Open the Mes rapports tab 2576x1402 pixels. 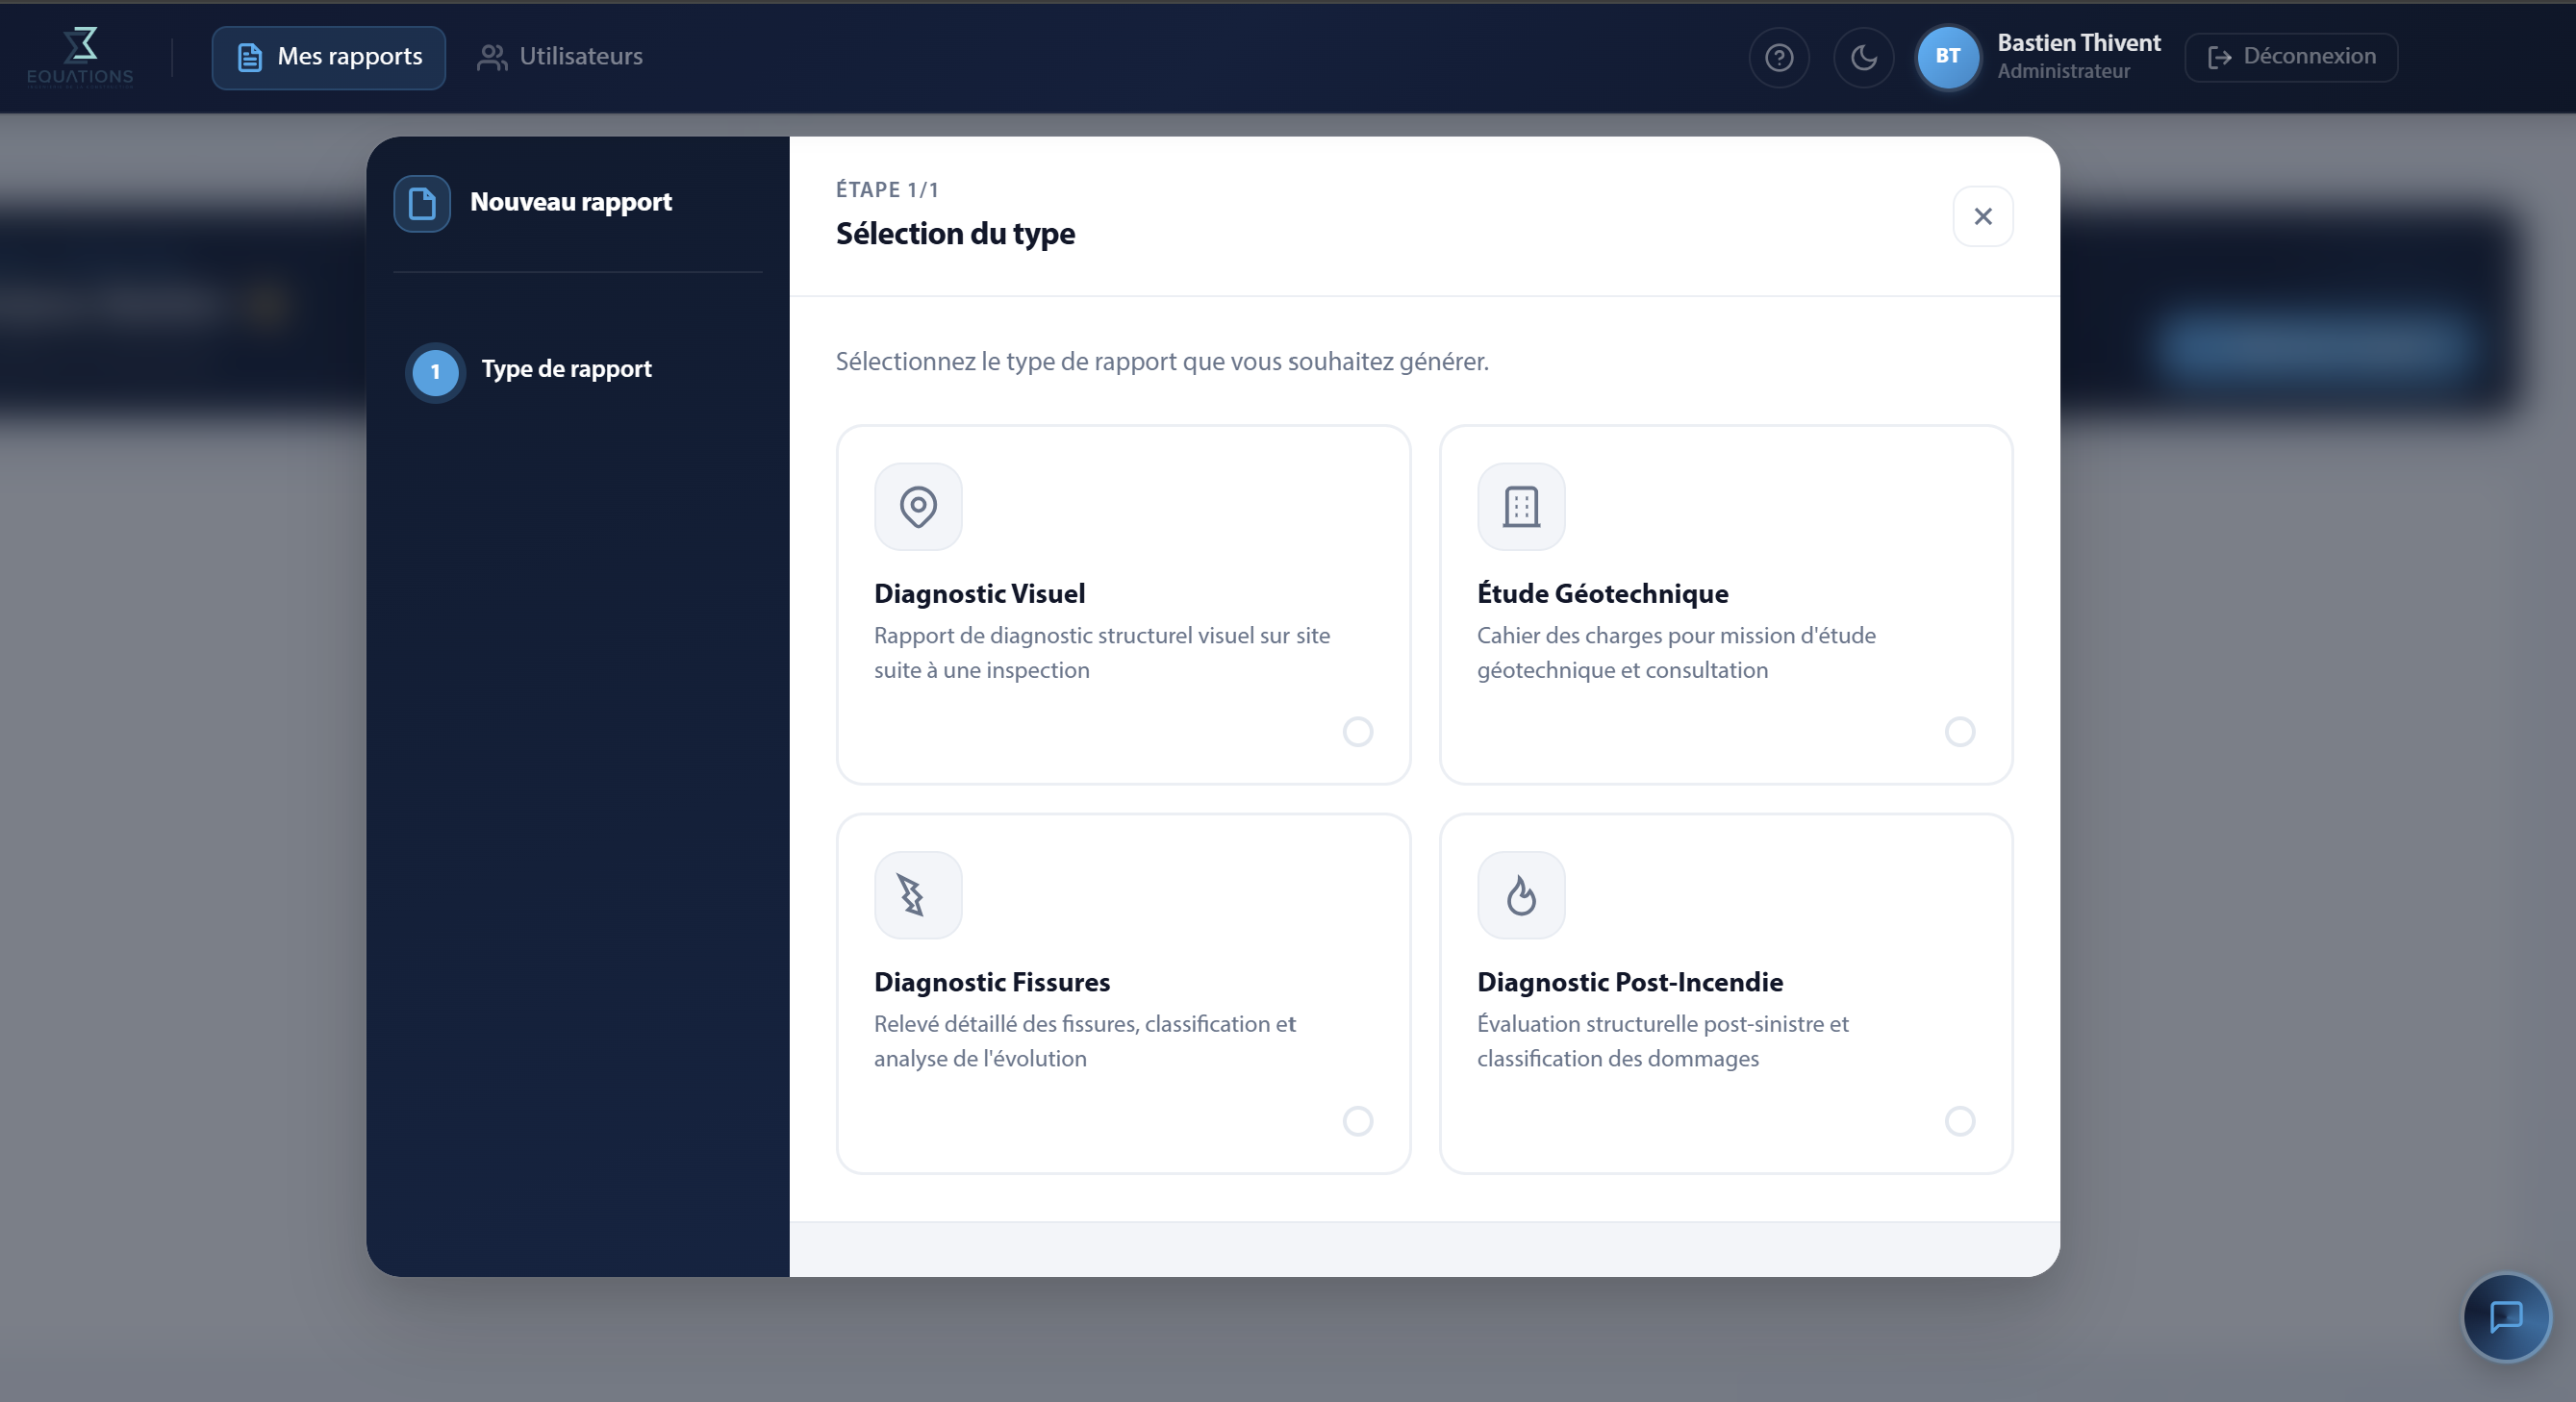point(329,57)
